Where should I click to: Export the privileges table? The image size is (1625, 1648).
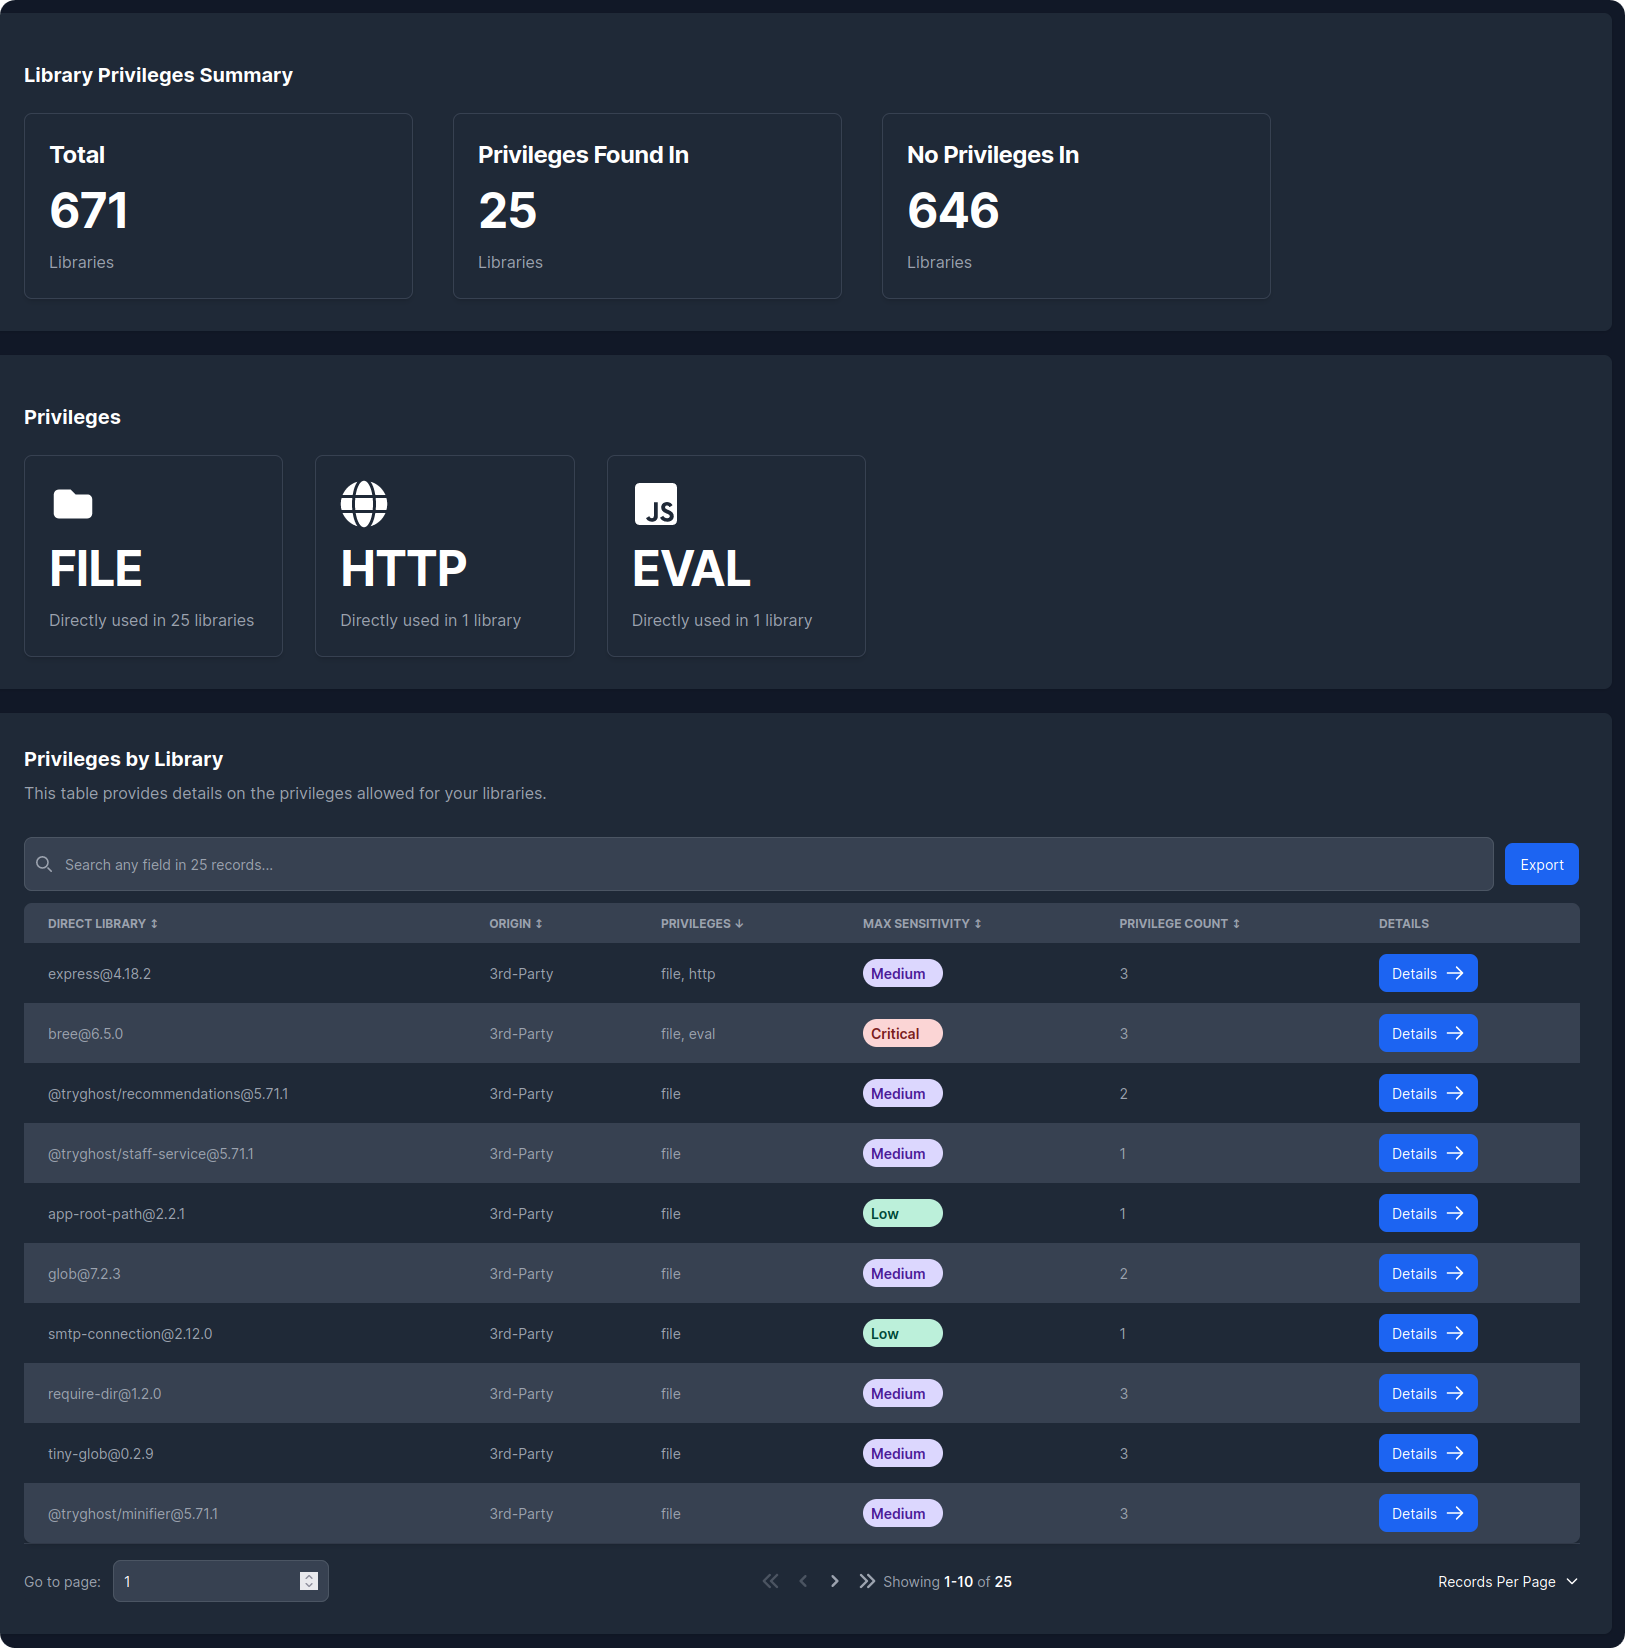pyautogui.click(x=1542, y=864)
